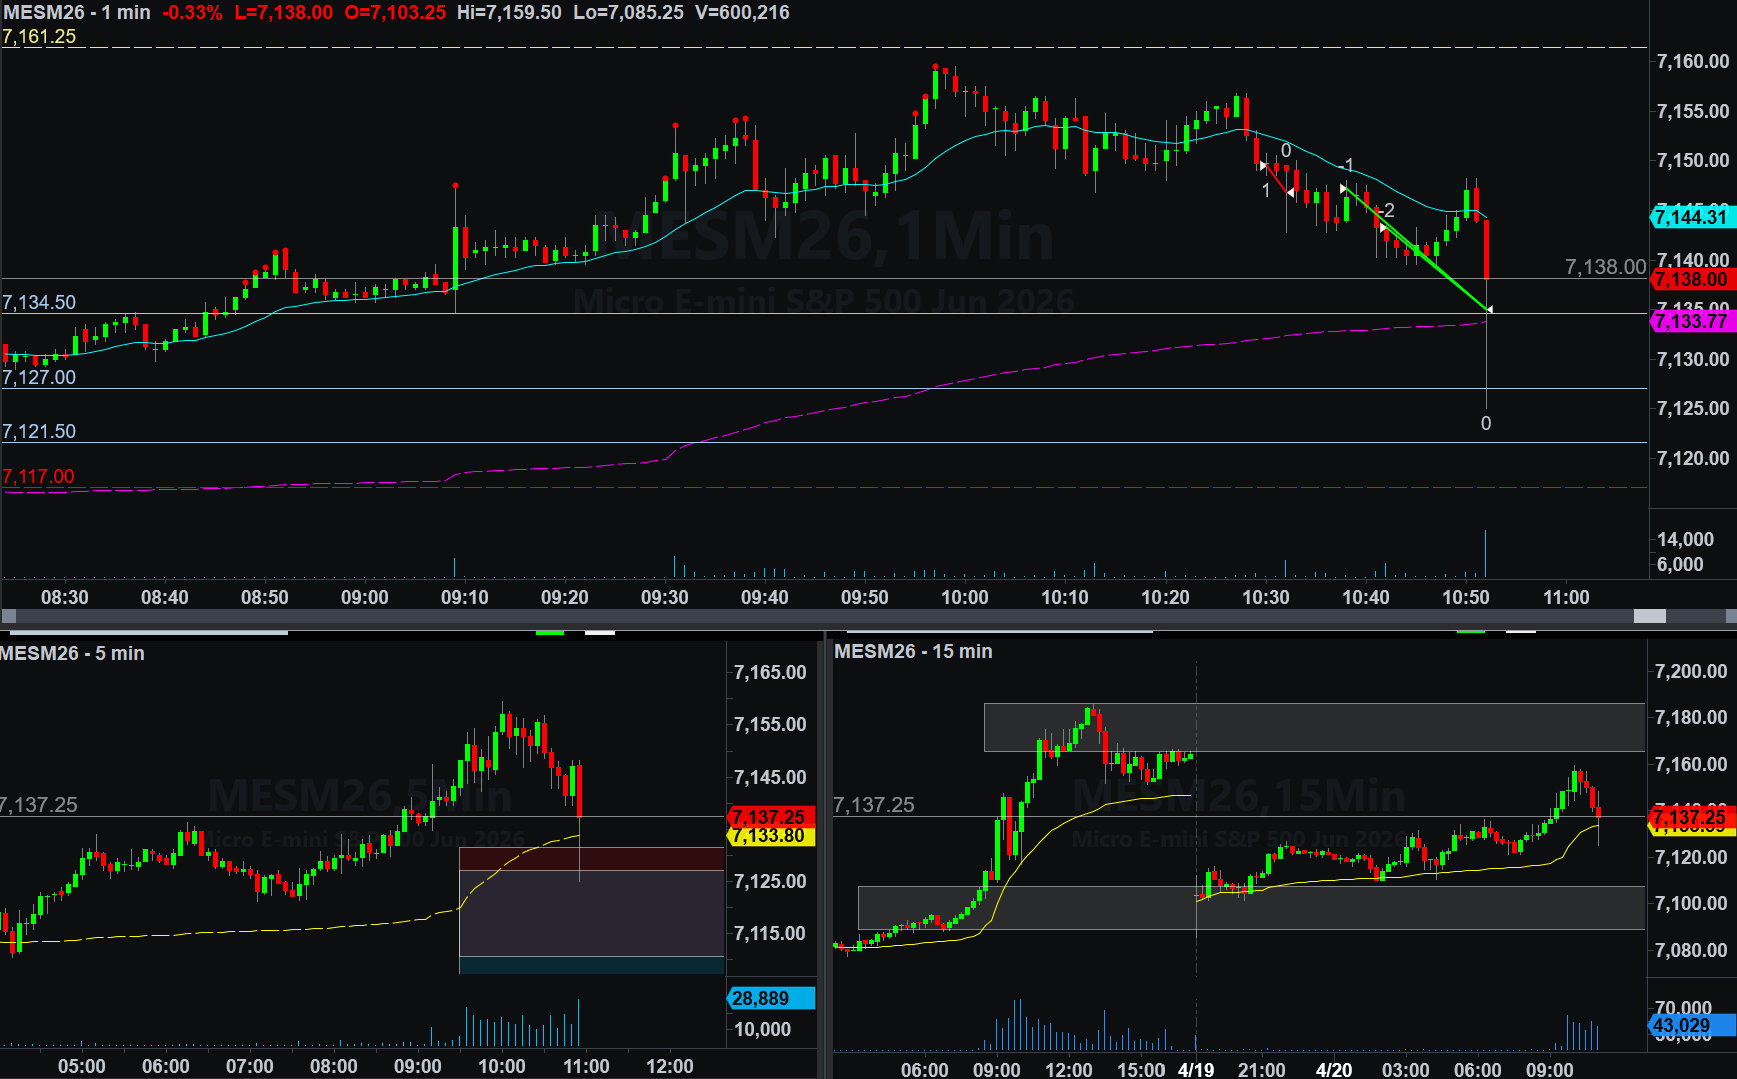Select the MESM26 - 15 min chart title
Image resolution: width=1737 pixels, height=1079 pixels.
(x=913, y=651)
